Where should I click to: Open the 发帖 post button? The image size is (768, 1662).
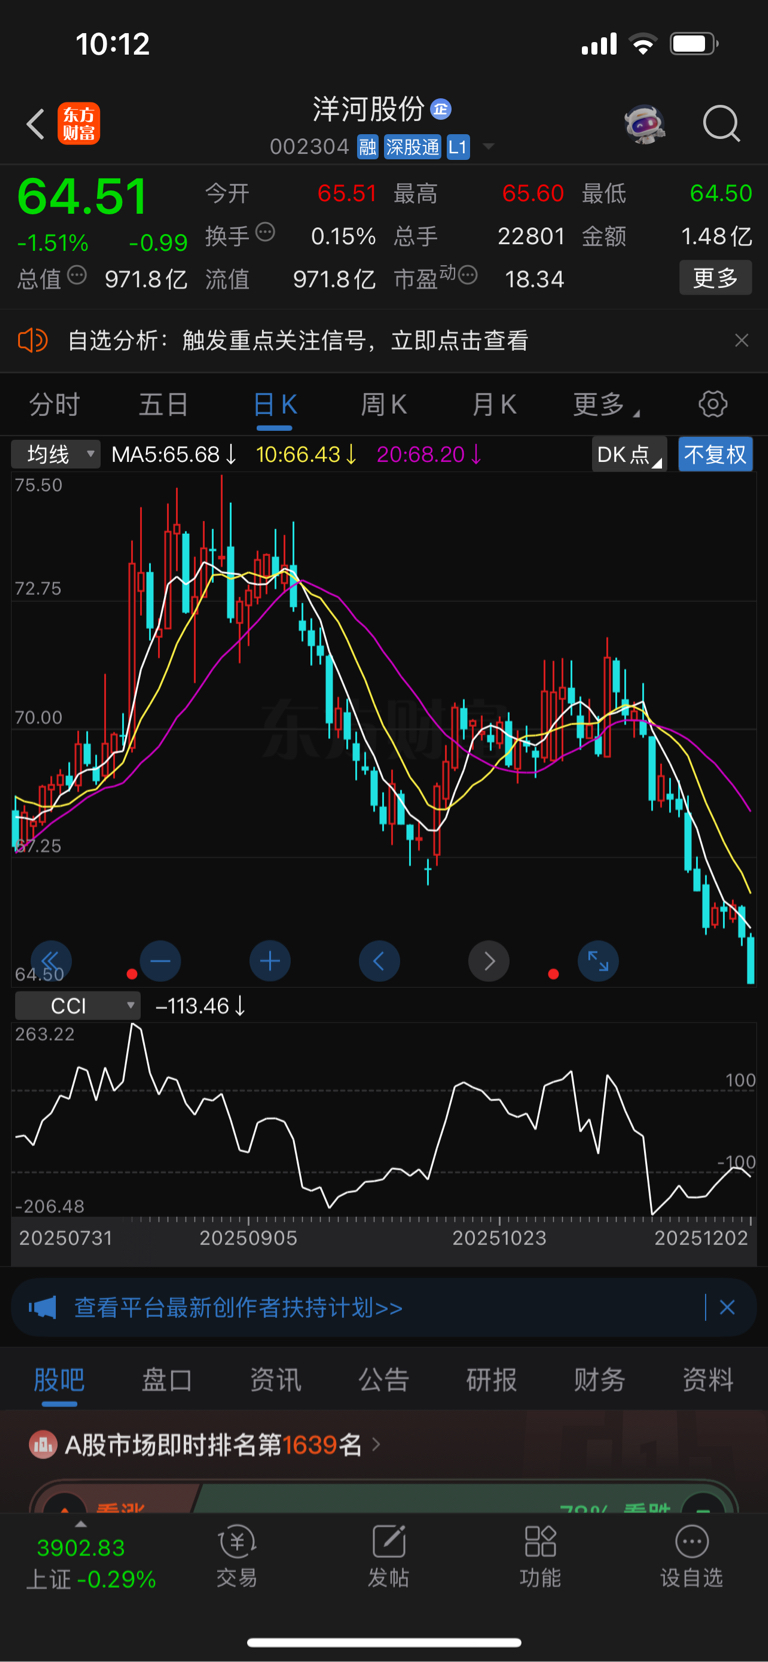click(x=389, y=1556)
